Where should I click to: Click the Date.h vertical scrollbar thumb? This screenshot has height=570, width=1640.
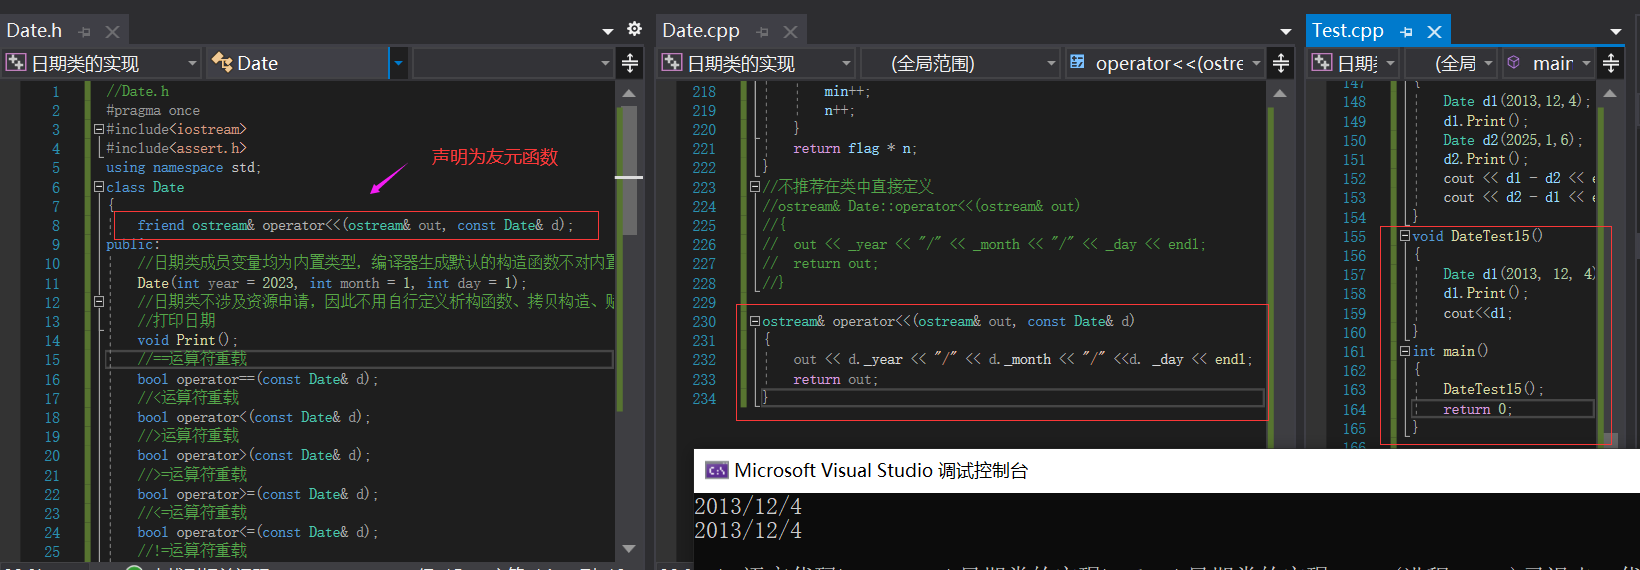tap(629, 170)
